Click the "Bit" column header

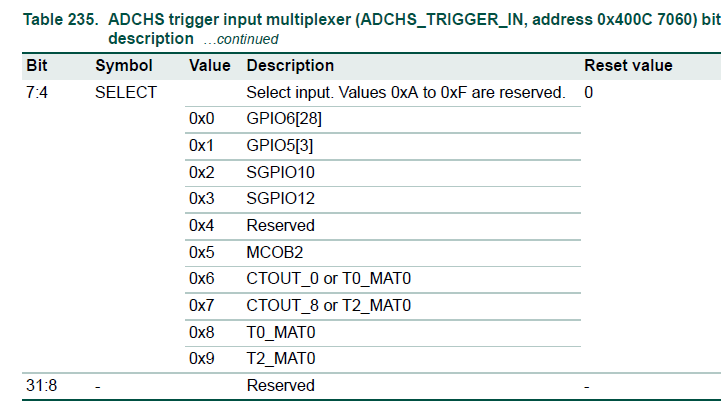click(x=36, y=66)
